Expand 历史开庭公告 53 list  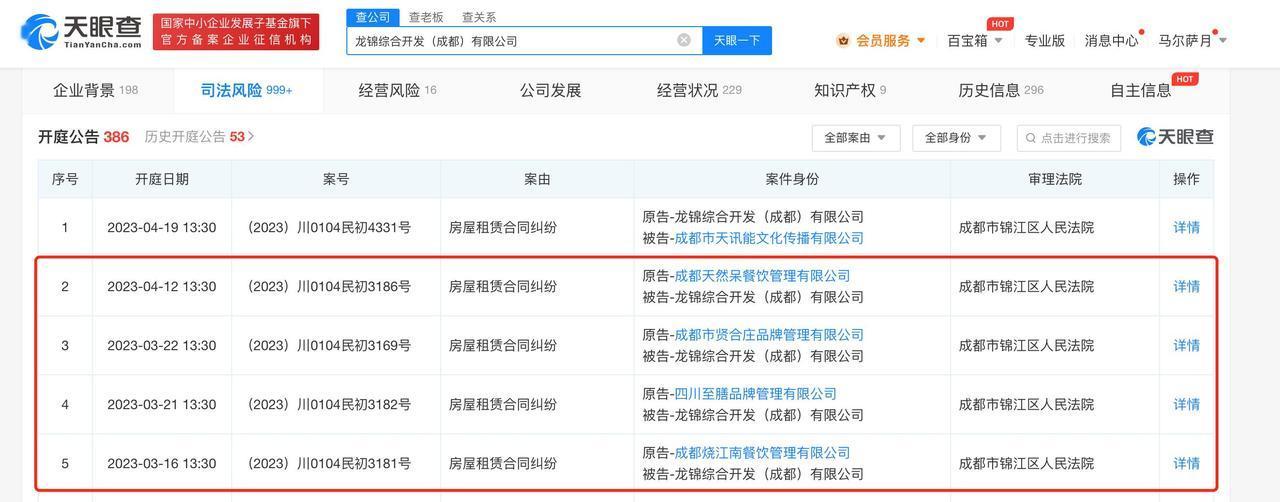click(x=199, y=136)
